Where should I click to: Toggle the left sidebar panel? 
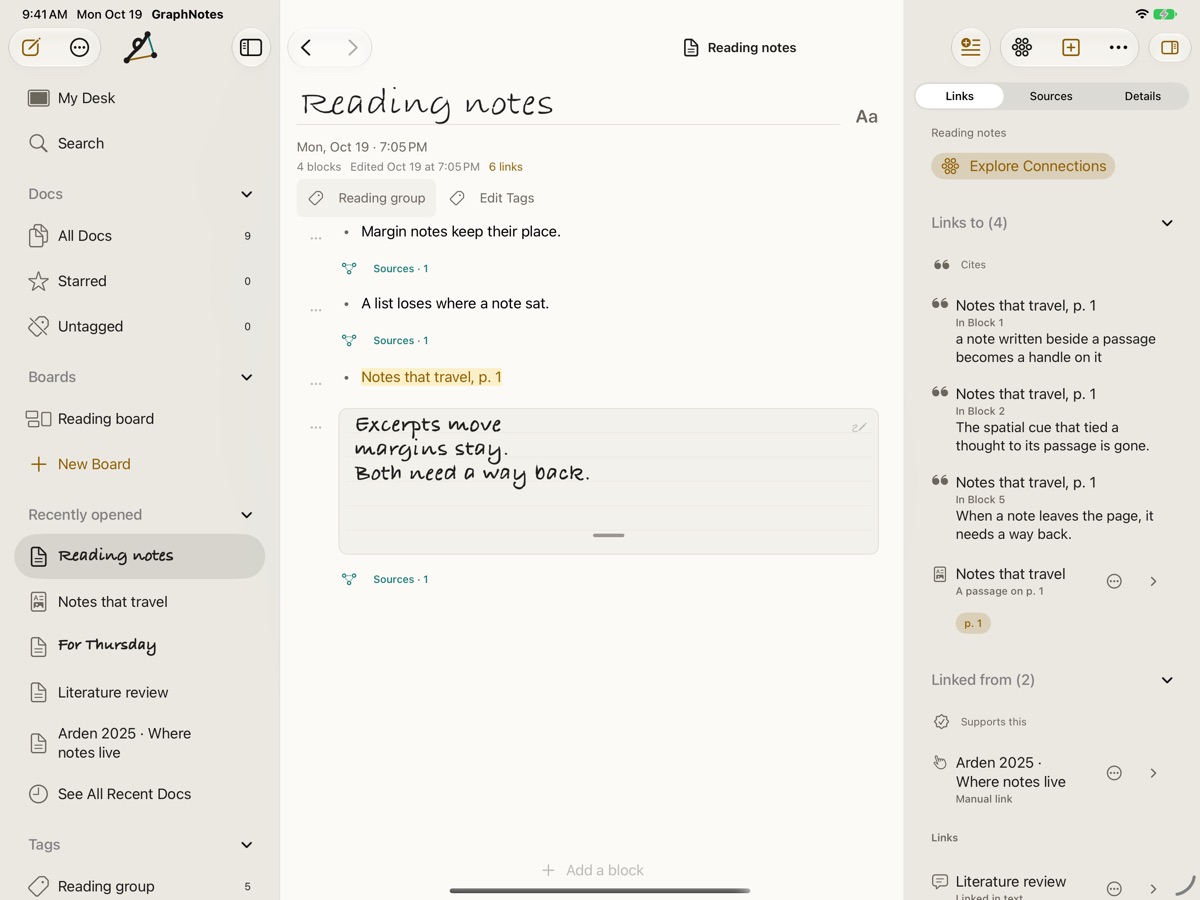251,47
